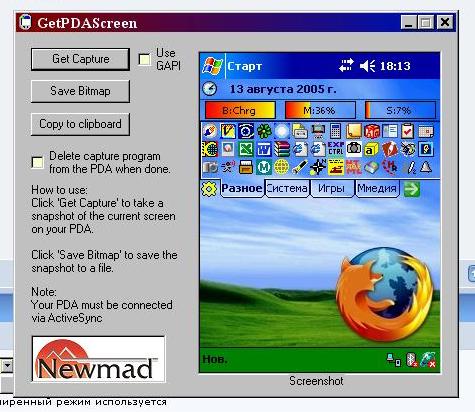Click green arrow to show more tabs
The width and height of the screenshot is (475, 412).
412,189
